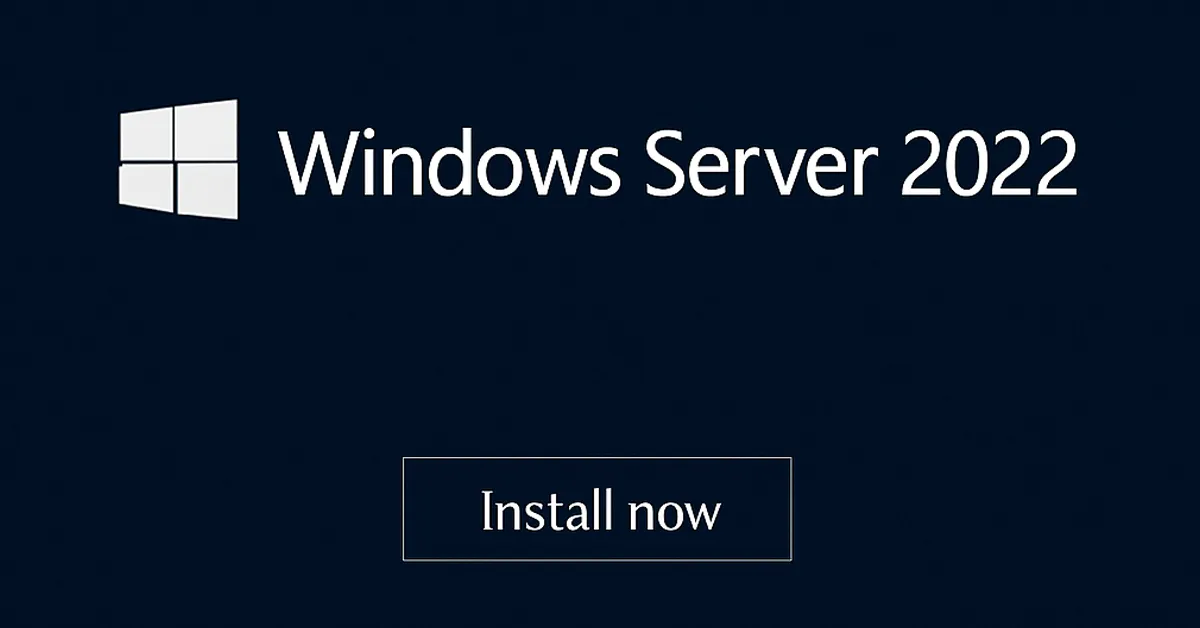Select the upper-left pane of Windows logo
The image size is (1200, 628).
(x=145, y=134)
